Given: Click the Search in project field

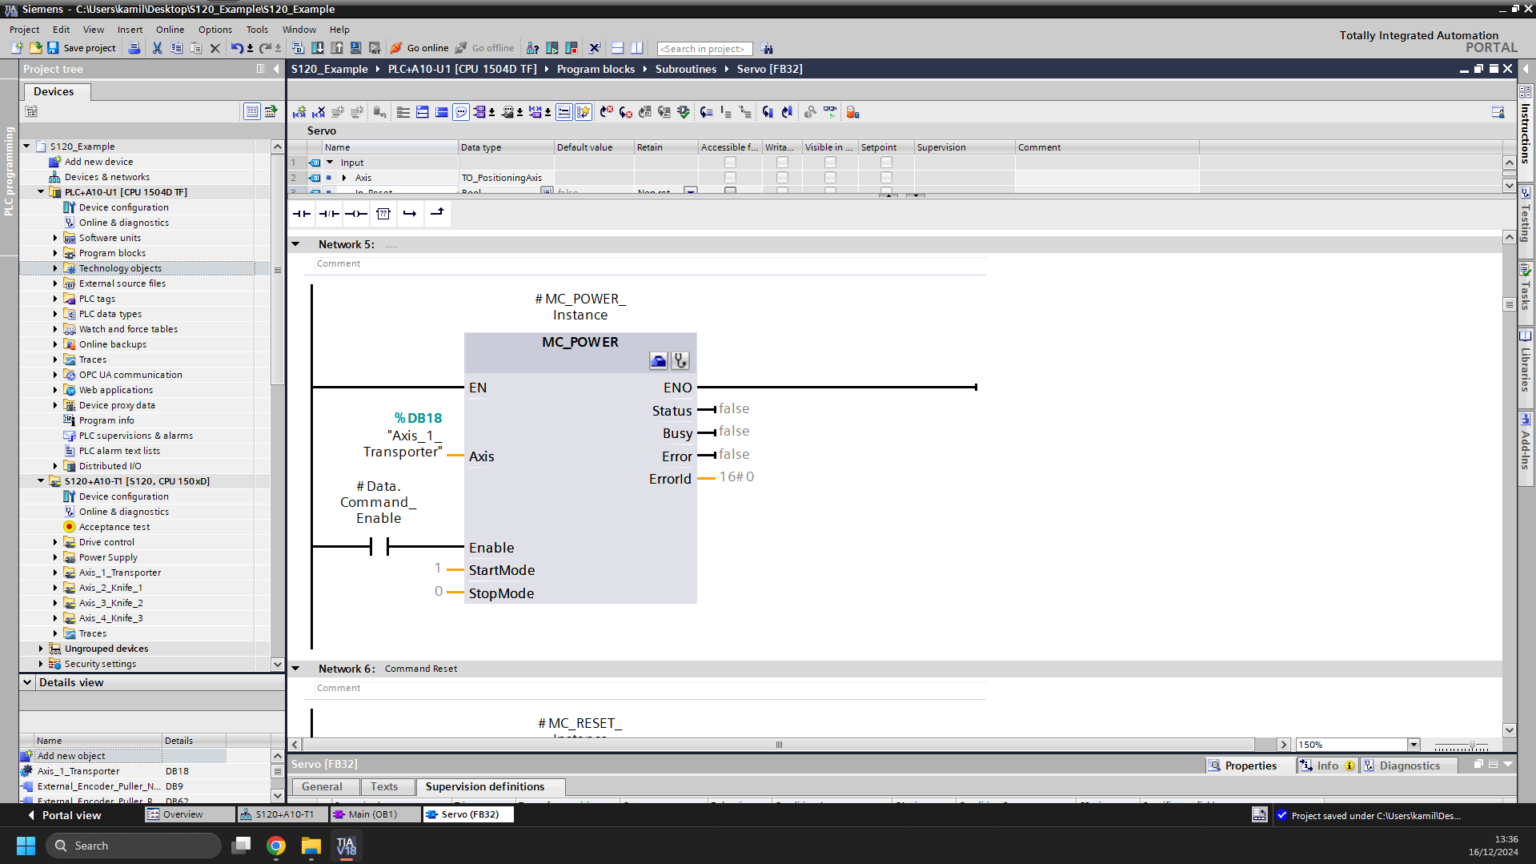Looking at the screenshot, I should point(704,48).
